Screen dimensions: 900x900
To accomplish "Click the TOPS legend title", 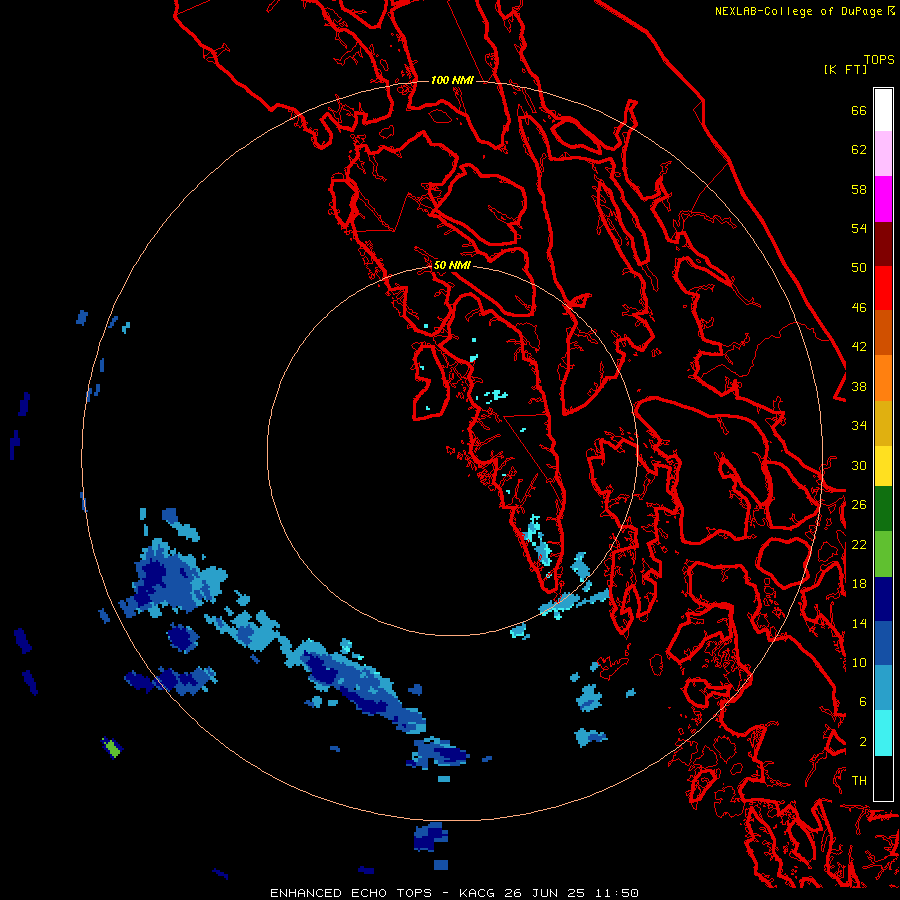I will point(879,60).
